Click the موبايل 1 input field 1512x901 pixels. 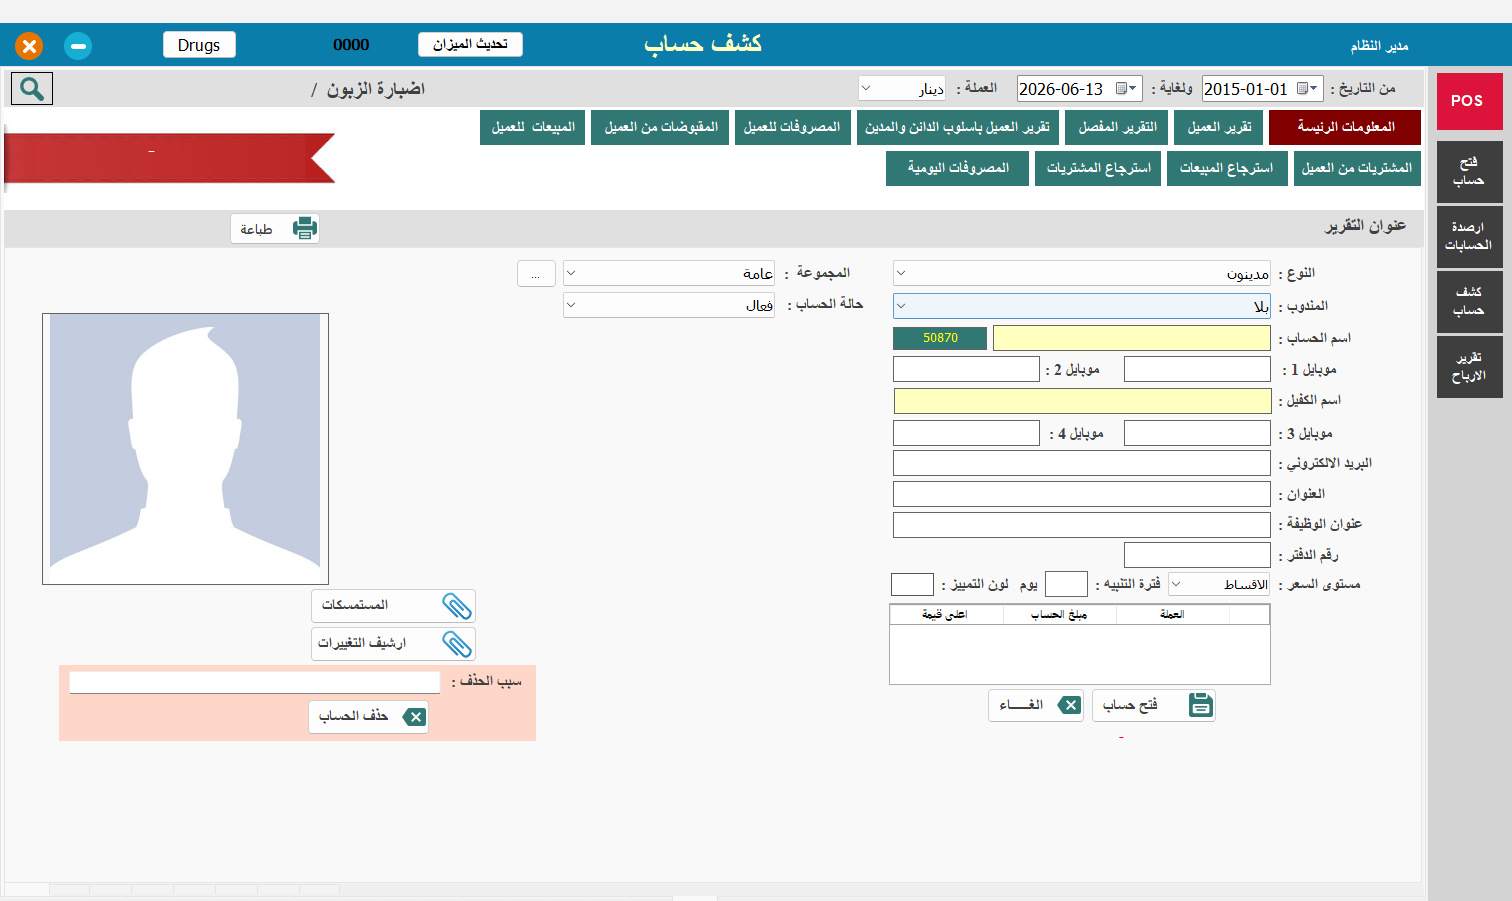click(1197, 369)
